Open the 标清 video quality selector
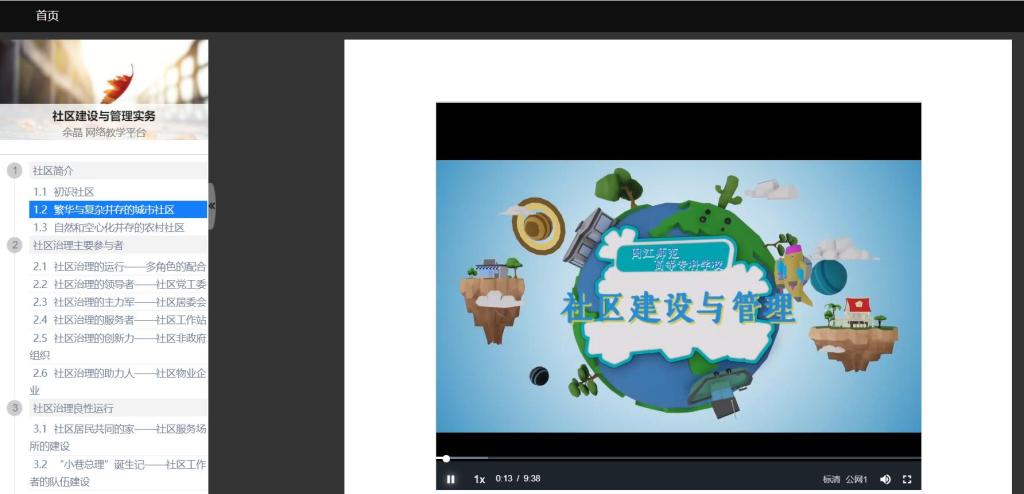Viewport: 1024px width, 494px height. coord(831,479)
